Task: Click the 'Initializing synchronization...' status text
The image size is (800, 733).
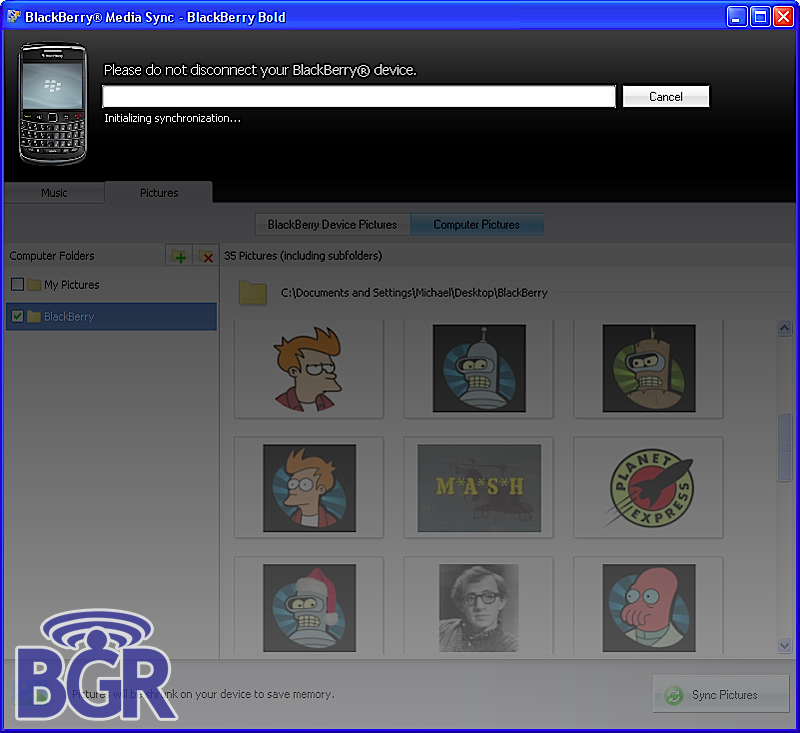Action: click(x=172, y=118)
